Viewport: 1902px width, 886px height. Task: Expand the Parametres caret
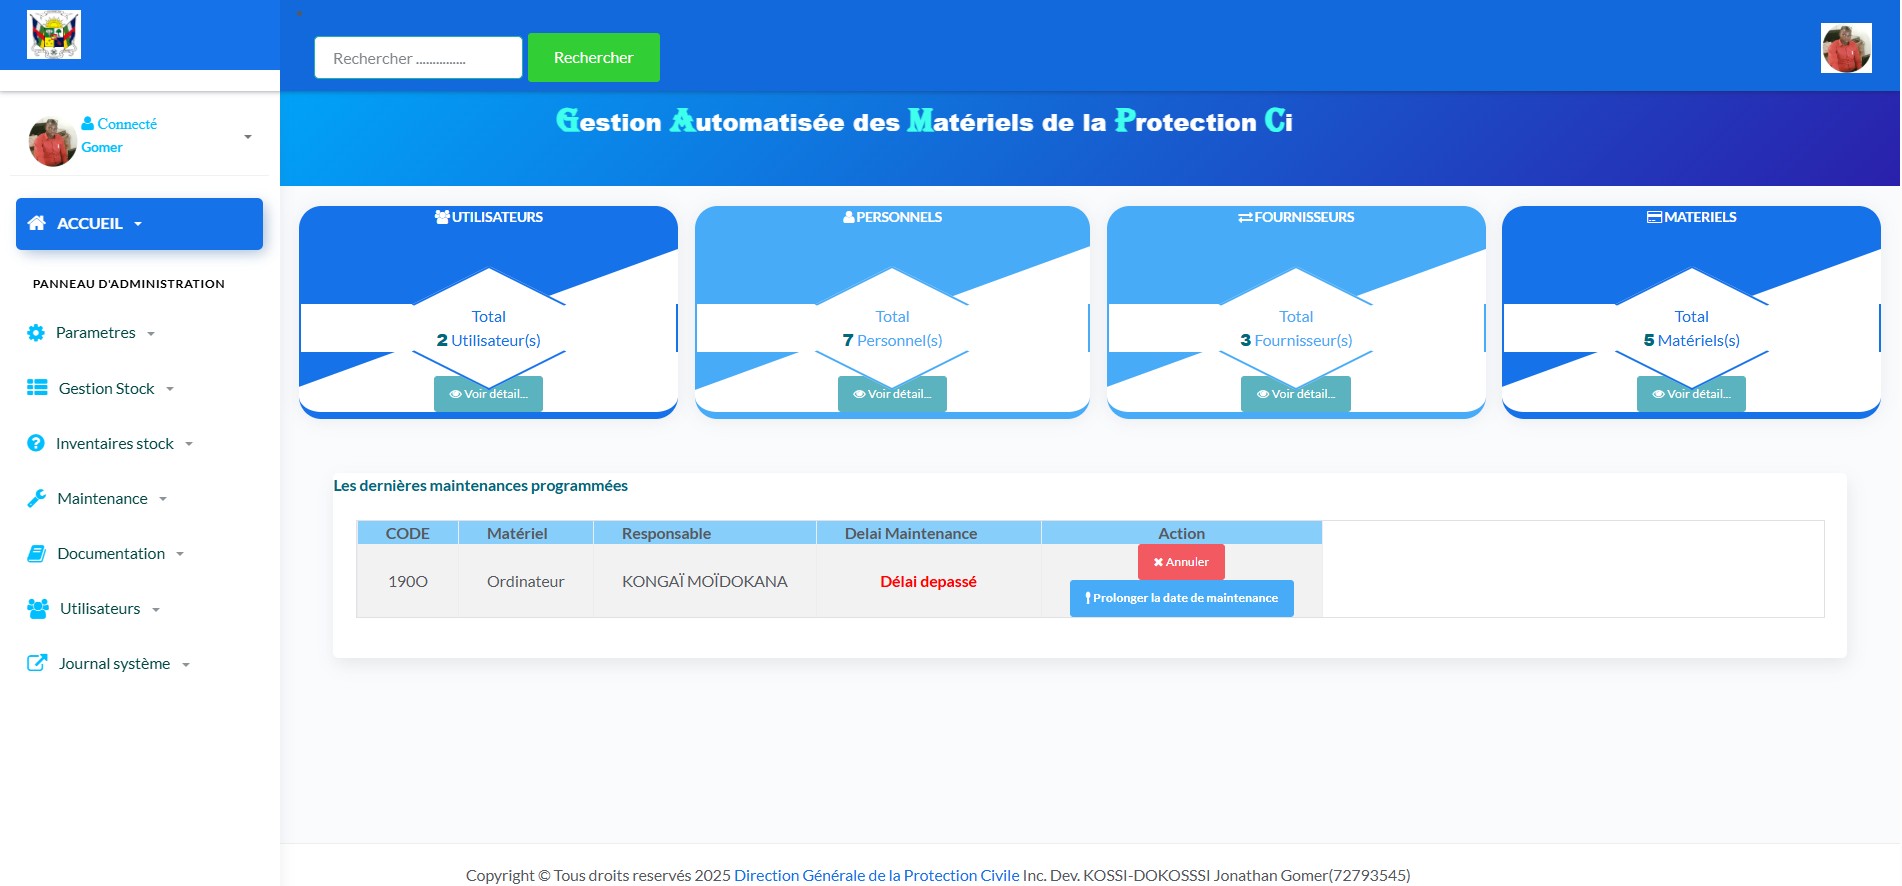pyautogui.click(x=151, y=334)
